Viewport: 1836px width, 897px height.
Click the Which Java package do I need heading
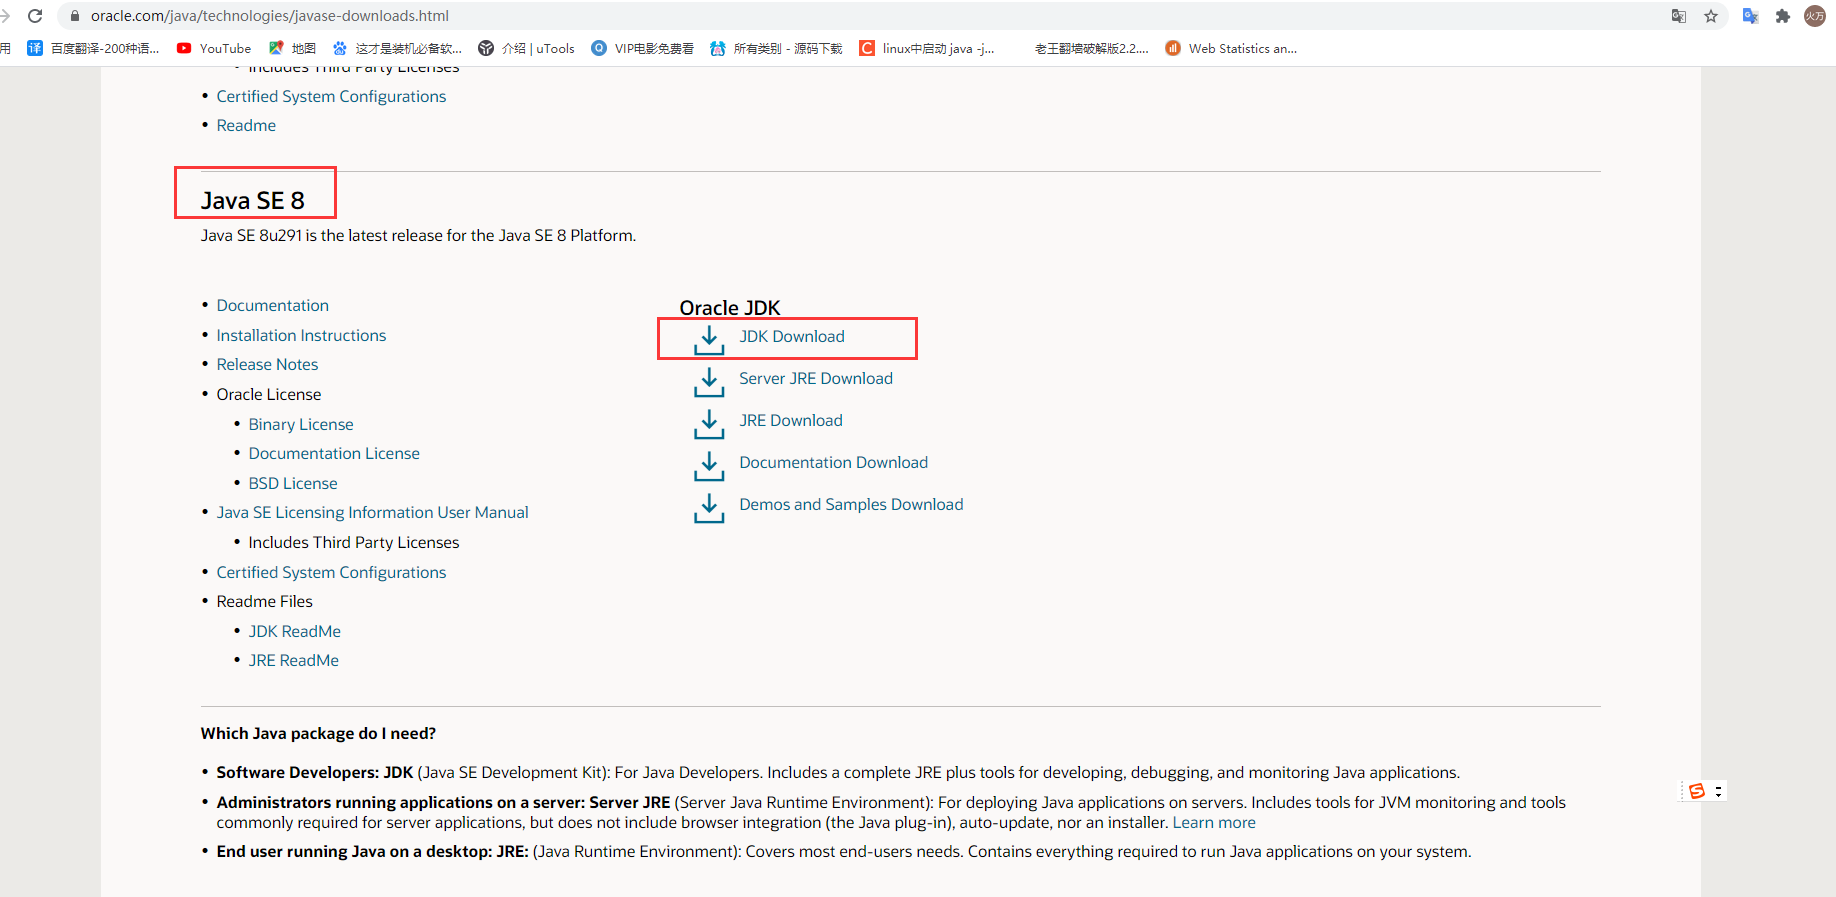[318, 733]
